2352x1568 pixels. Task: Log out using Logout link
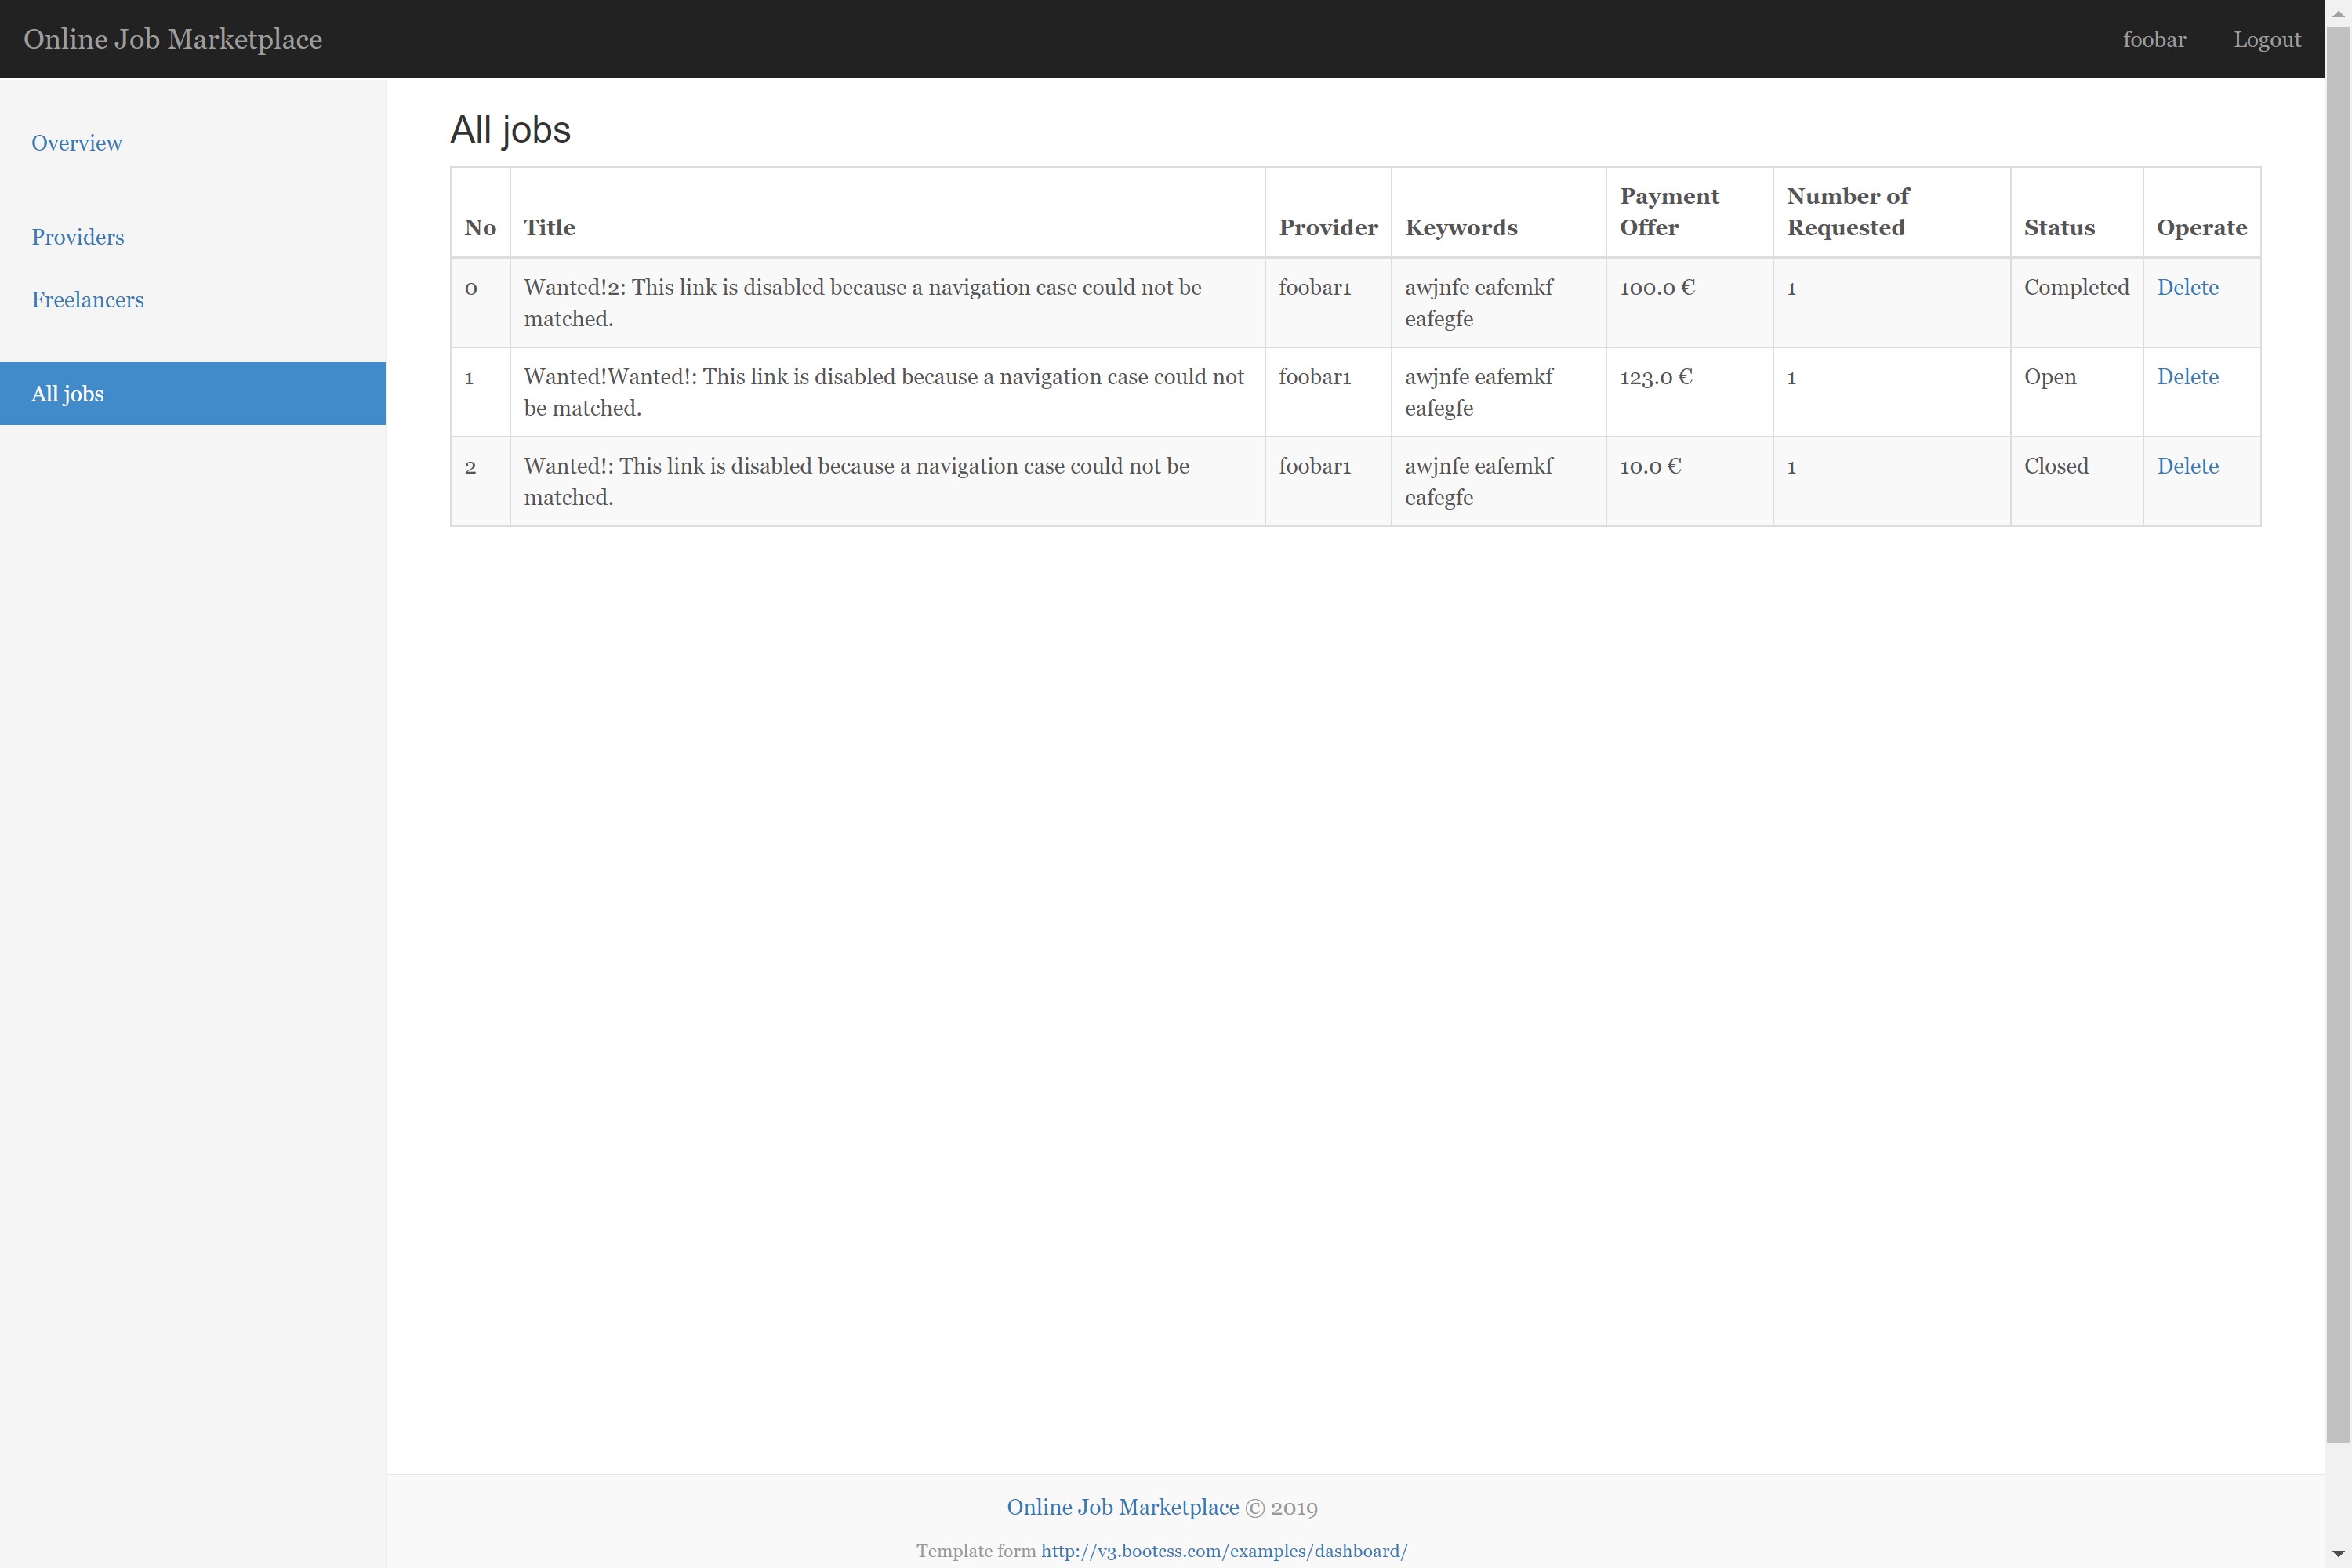[2267, 39]
